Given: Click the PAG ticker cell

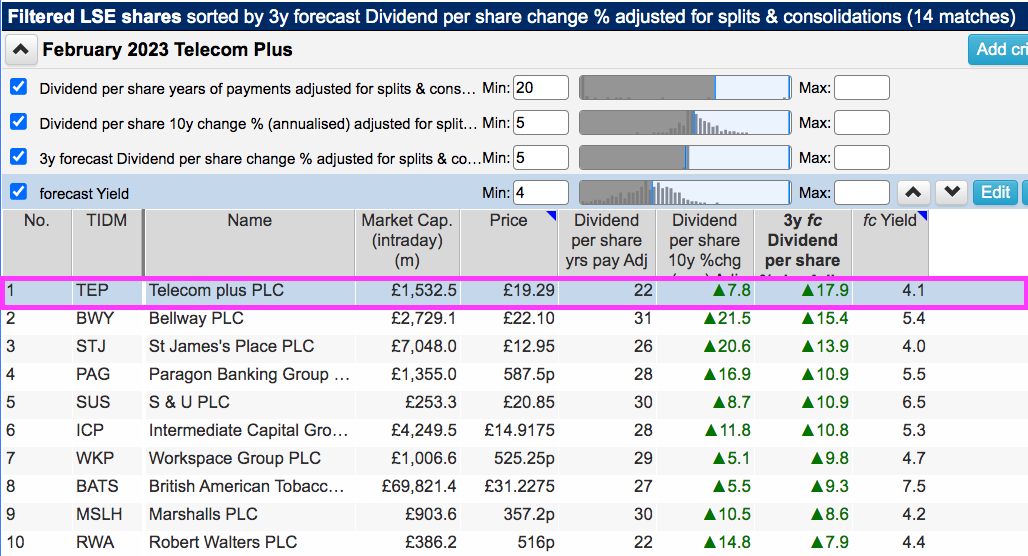Looking at the screenshot, I should pos(93,374).
